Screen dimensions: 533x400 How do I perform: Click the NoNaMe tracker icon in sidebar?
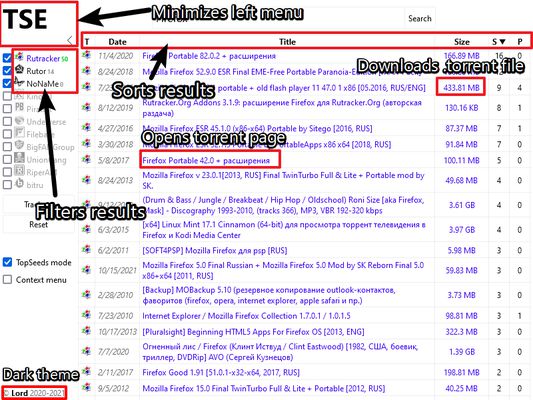[x=19, y=82]
